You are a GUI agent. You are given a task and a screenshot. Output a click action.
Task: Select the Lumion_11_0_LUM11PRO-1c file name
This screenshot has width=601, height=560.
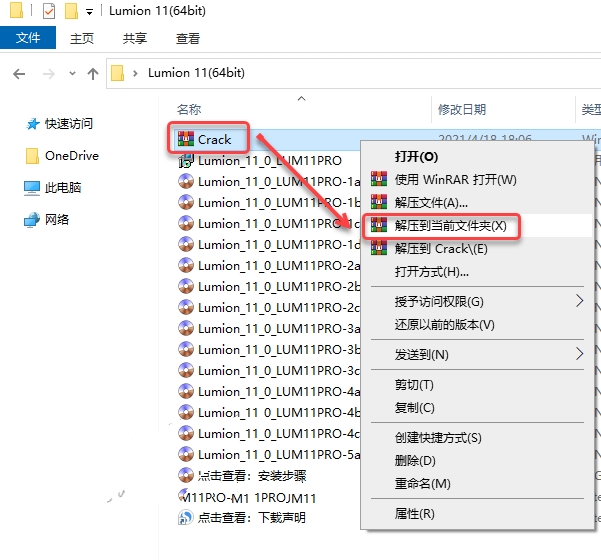click(279, 224)
